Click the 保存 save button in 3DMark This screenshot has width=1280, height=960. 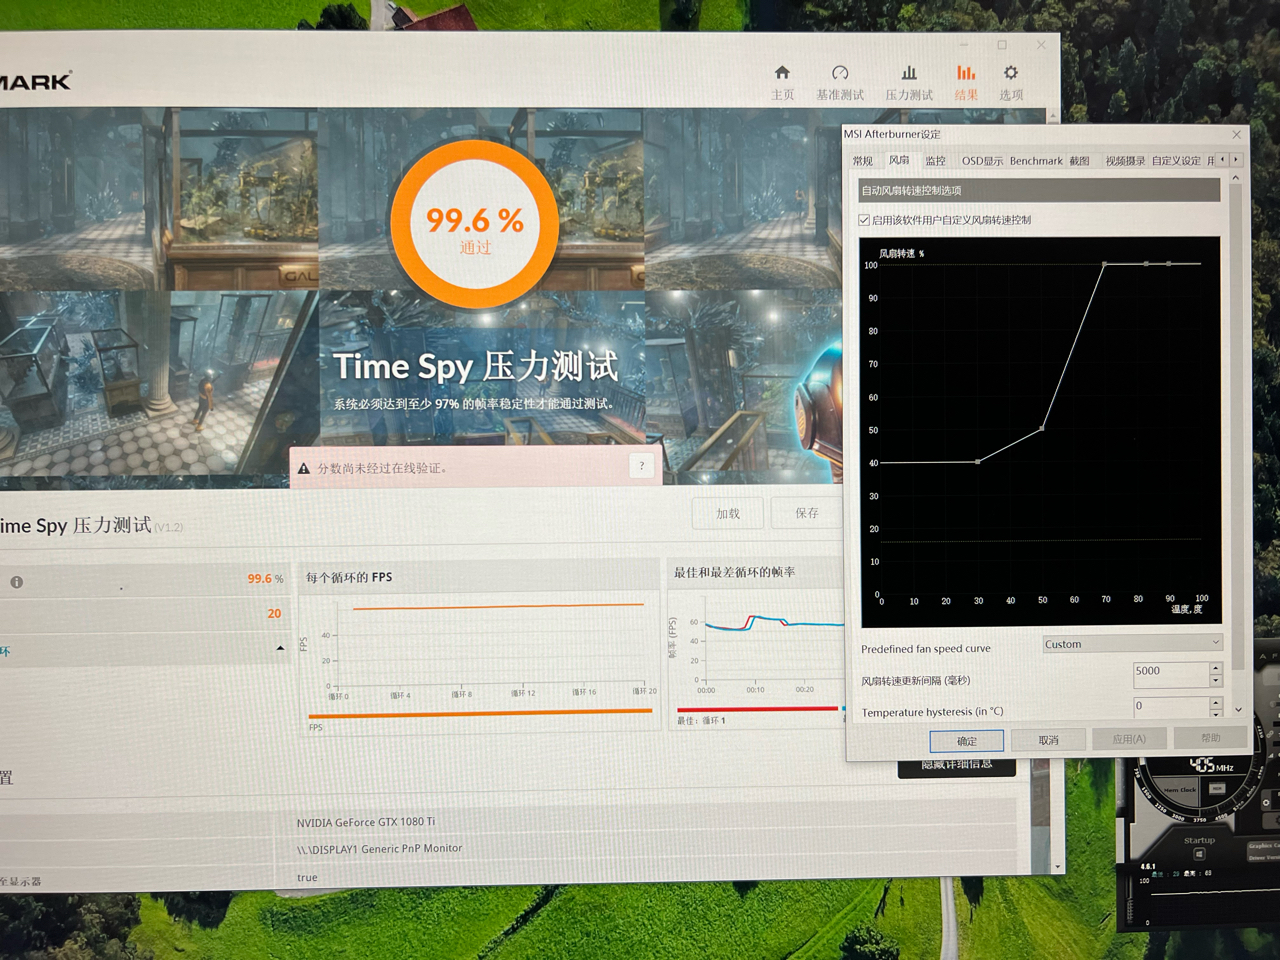(x=806, y=513)
